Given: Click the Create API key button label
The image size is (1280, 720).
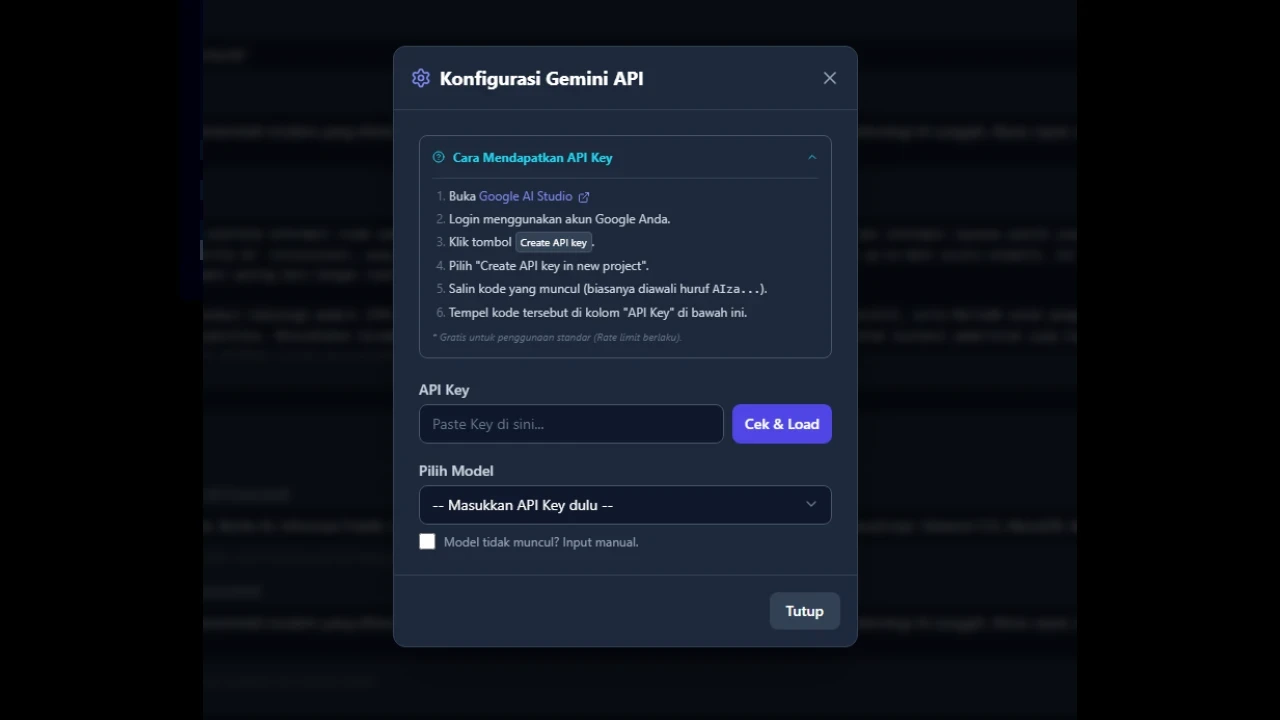Looking at the screenshot, I should coord(553,242).
